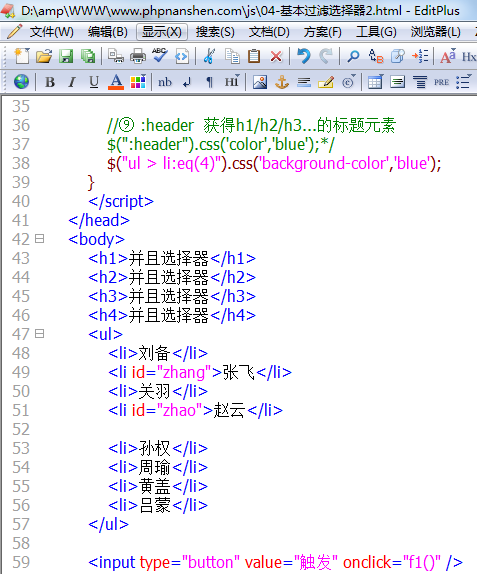Open the Replace tool
477x574 pixels.
(376, 56)
